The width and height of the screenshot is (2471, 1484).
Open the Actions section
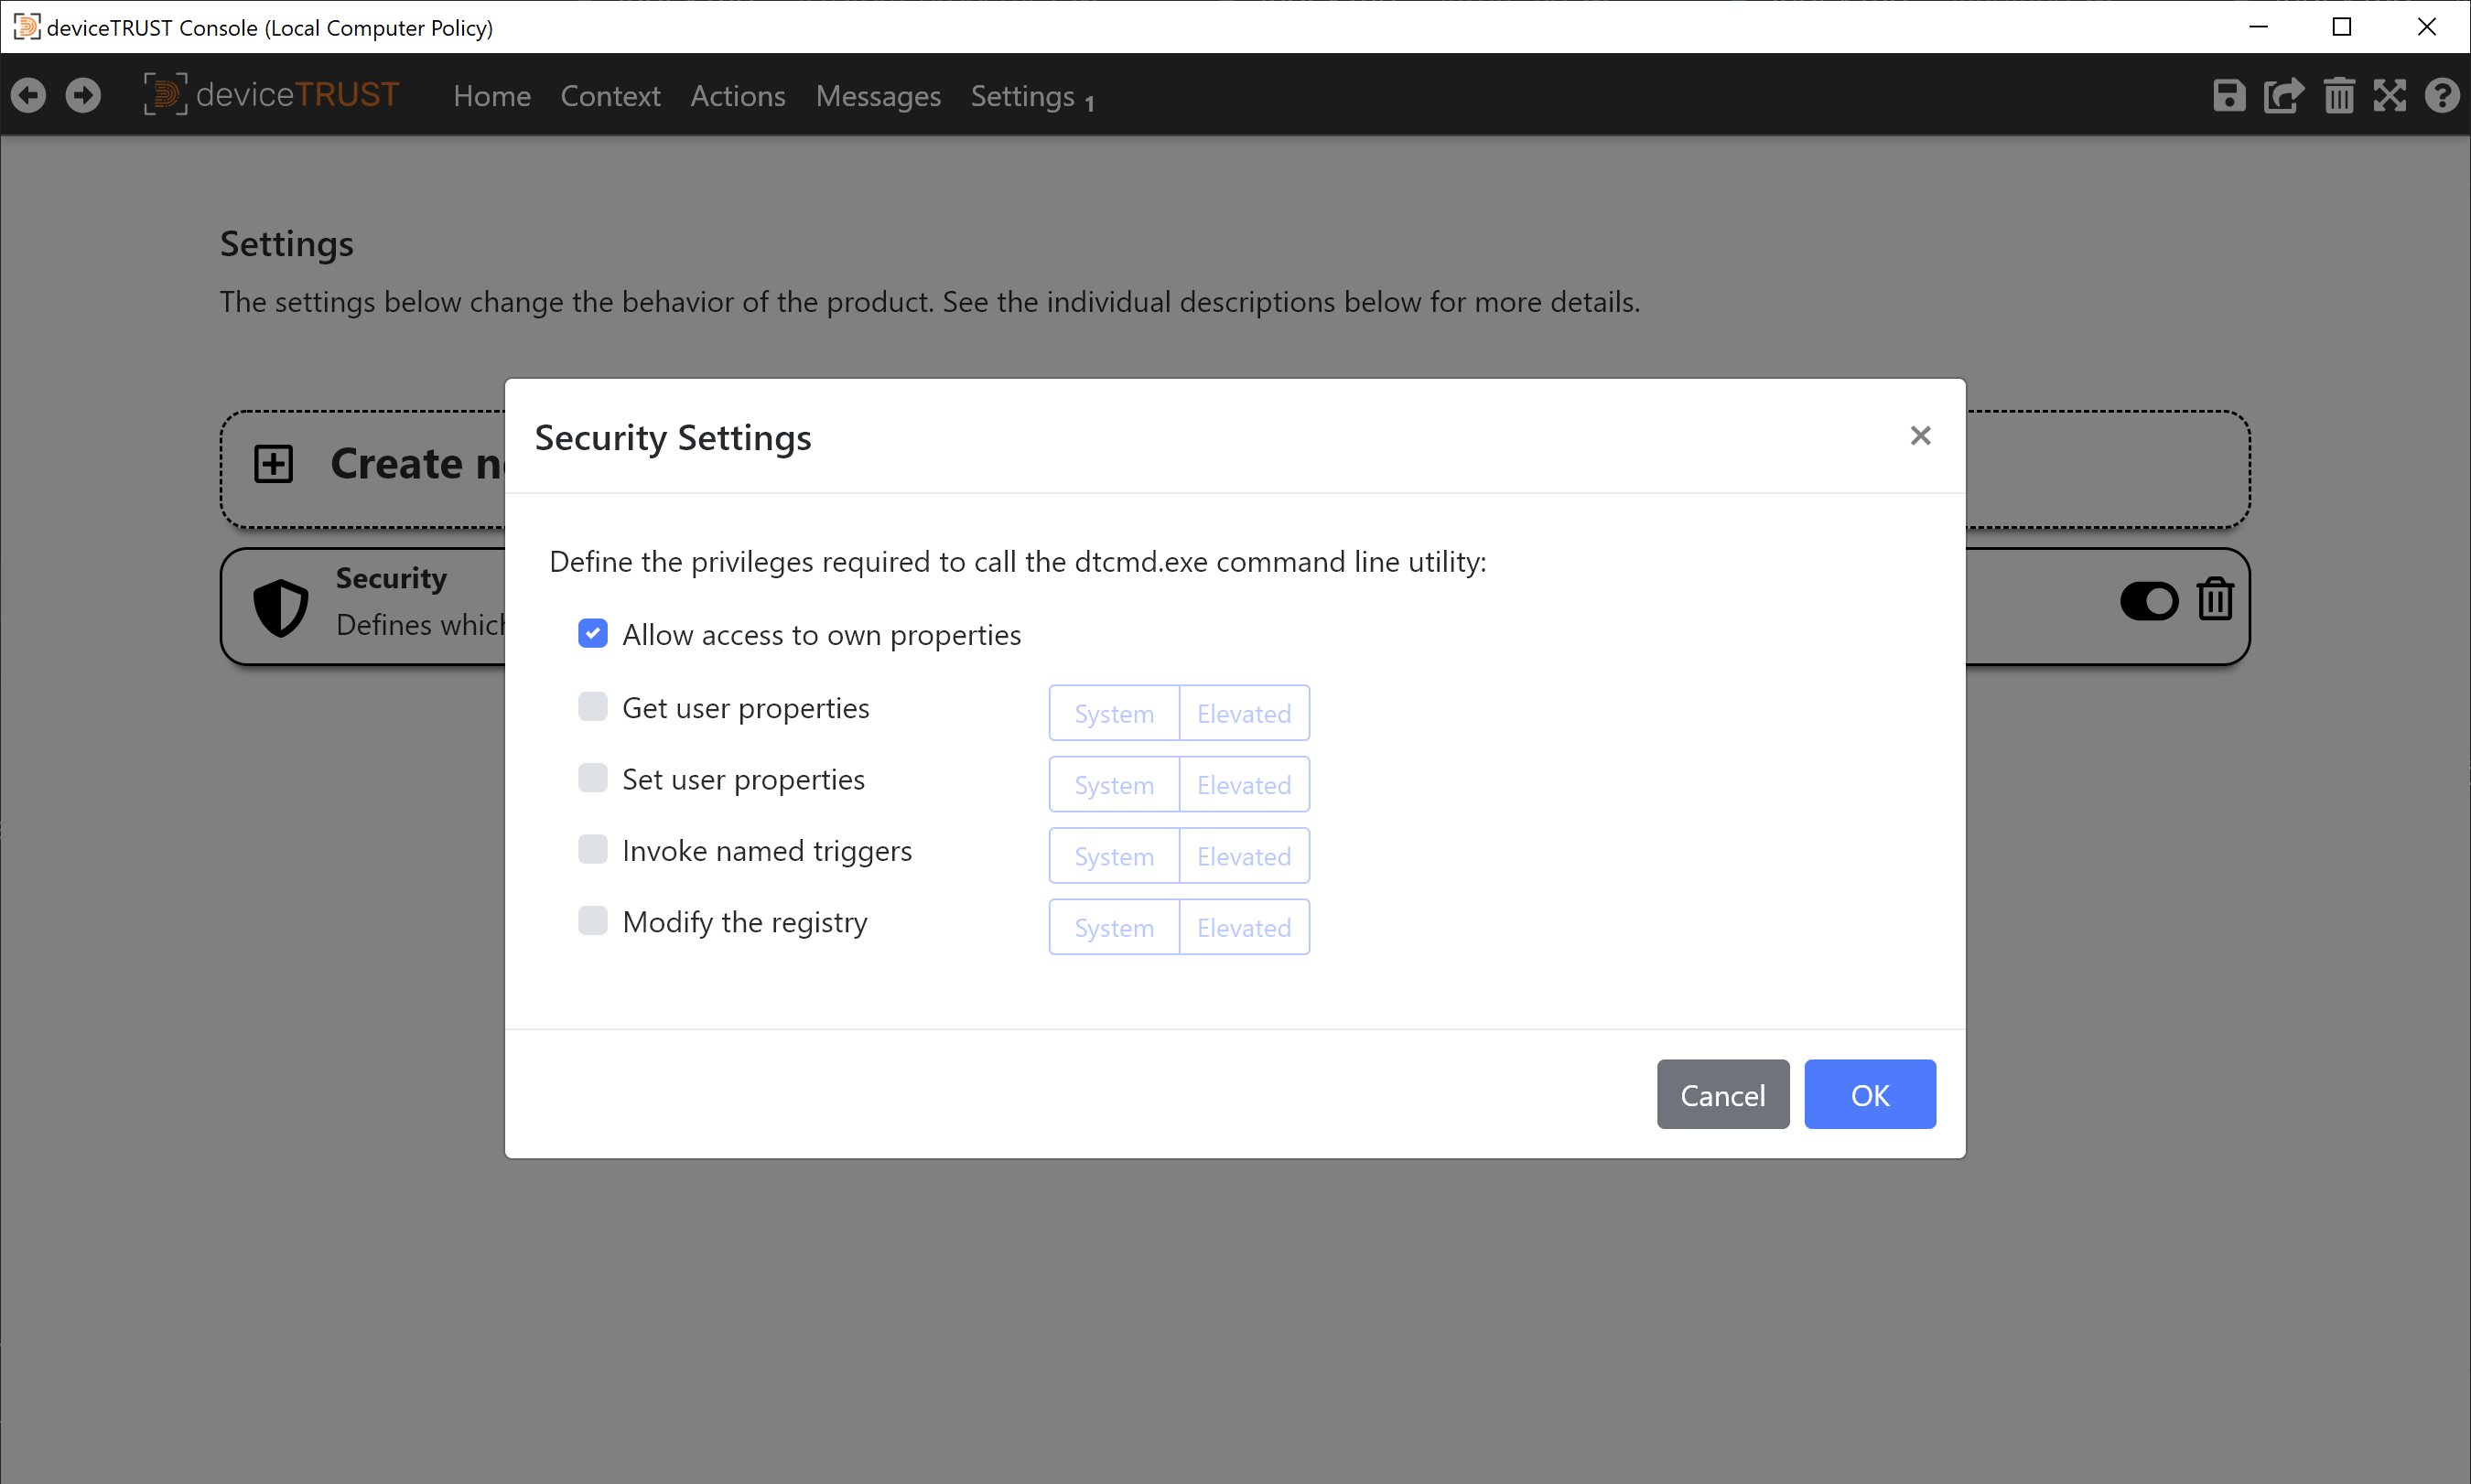737,96
